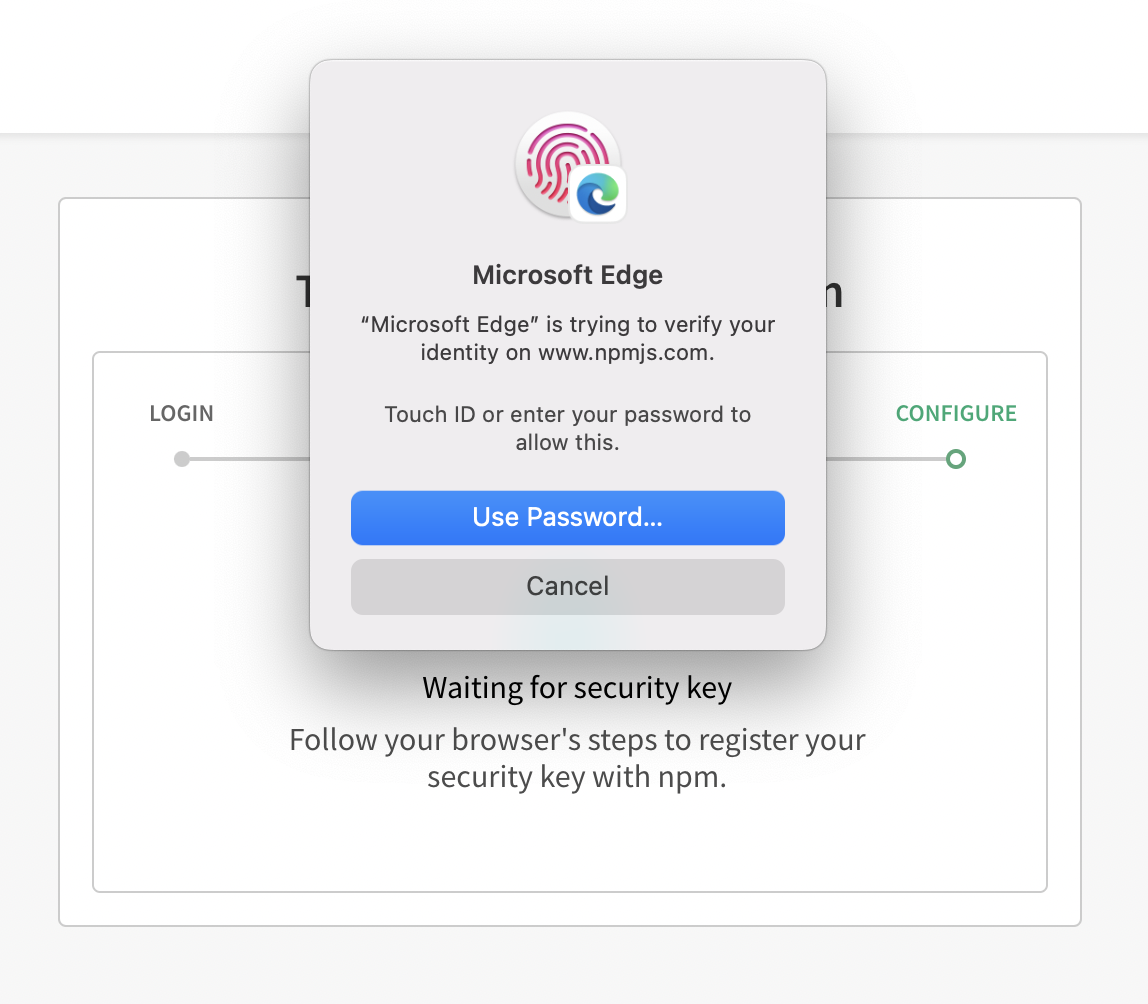Select the LOGIN tab label
Image resolution: width=1148 pixels, height=1004 pixels.
[181, 413]
